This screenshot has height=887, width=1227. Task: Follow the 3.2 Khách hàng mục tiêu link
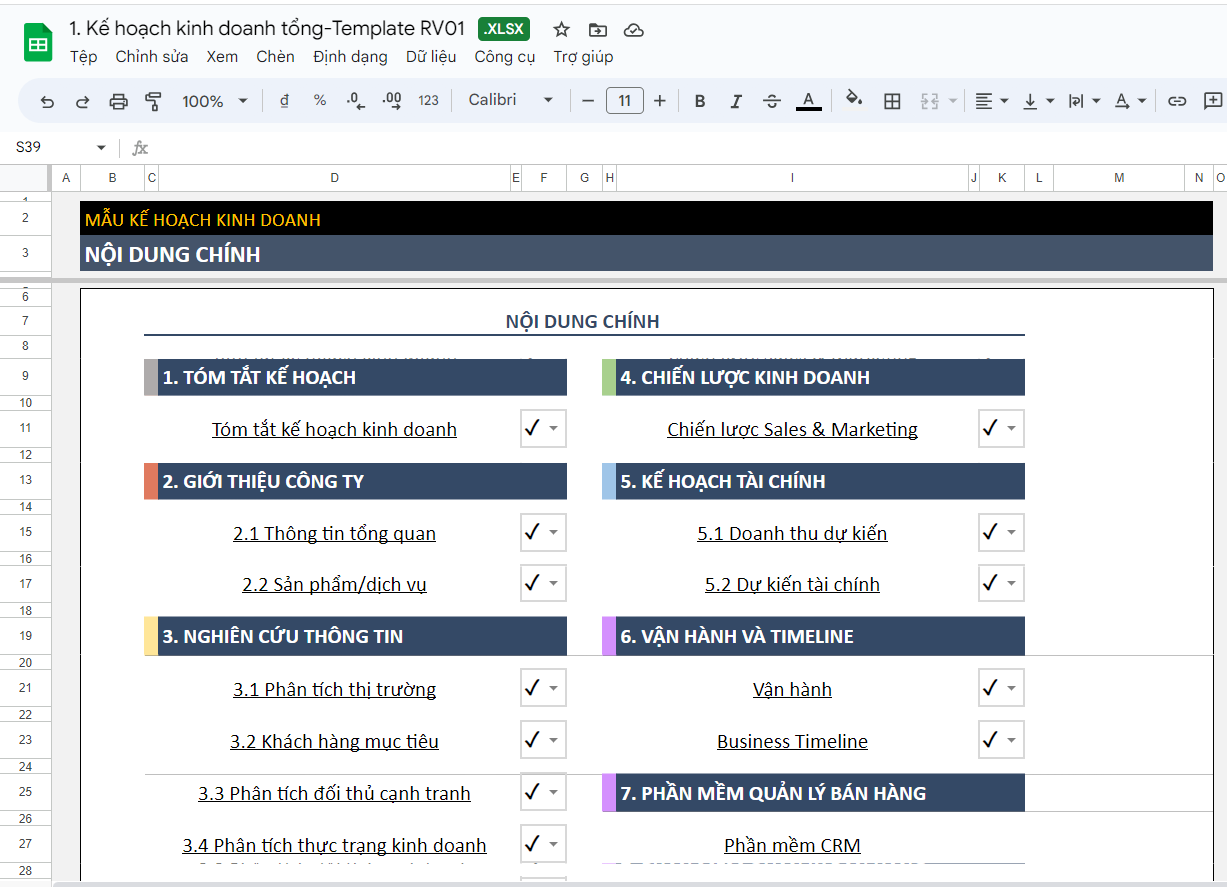pyautogui.click(x=334, y=742)
